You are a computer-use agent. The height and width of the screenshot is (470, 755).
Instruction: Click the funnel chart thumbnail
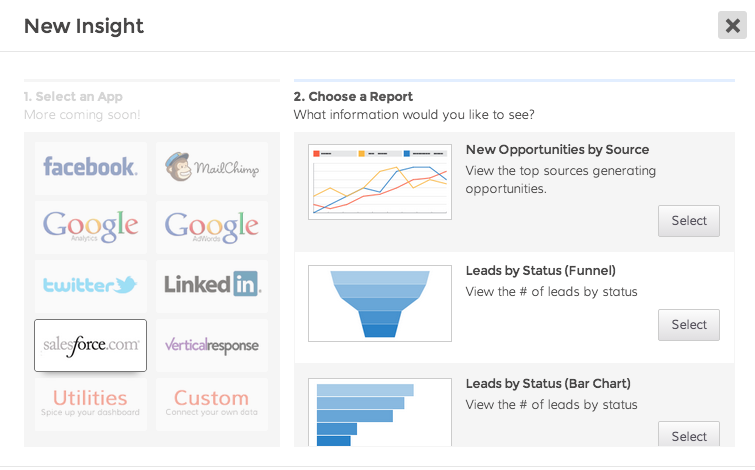click(380, 303)
